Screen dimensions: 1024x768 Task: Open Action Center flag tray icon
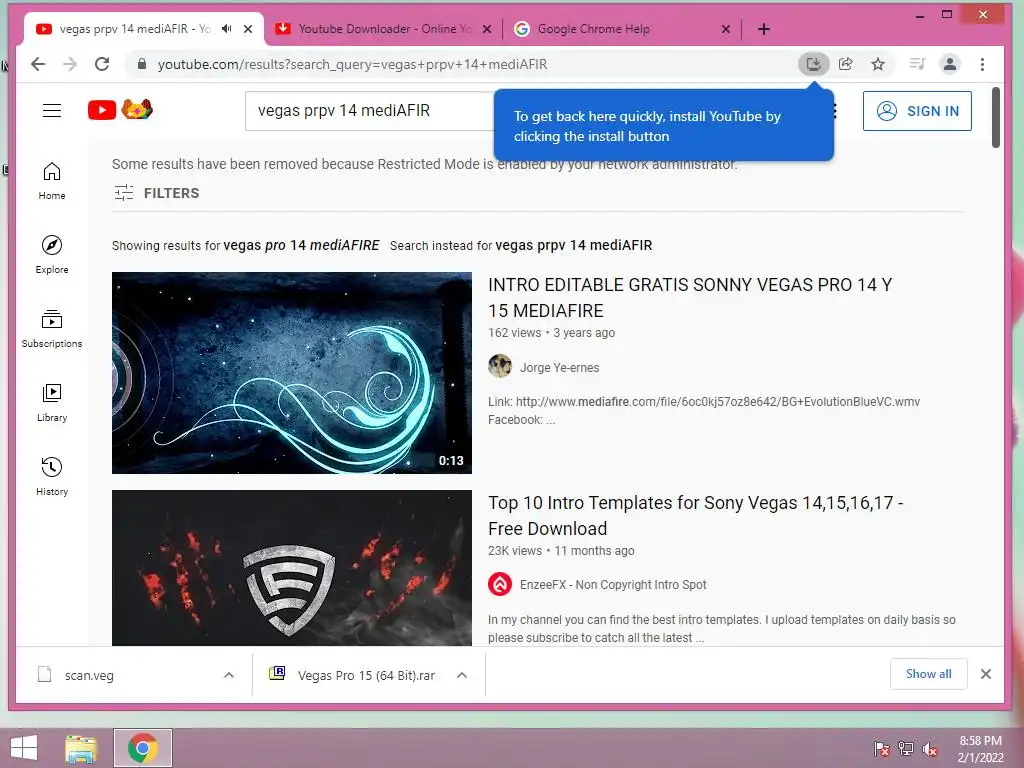(x=881, y=749)
